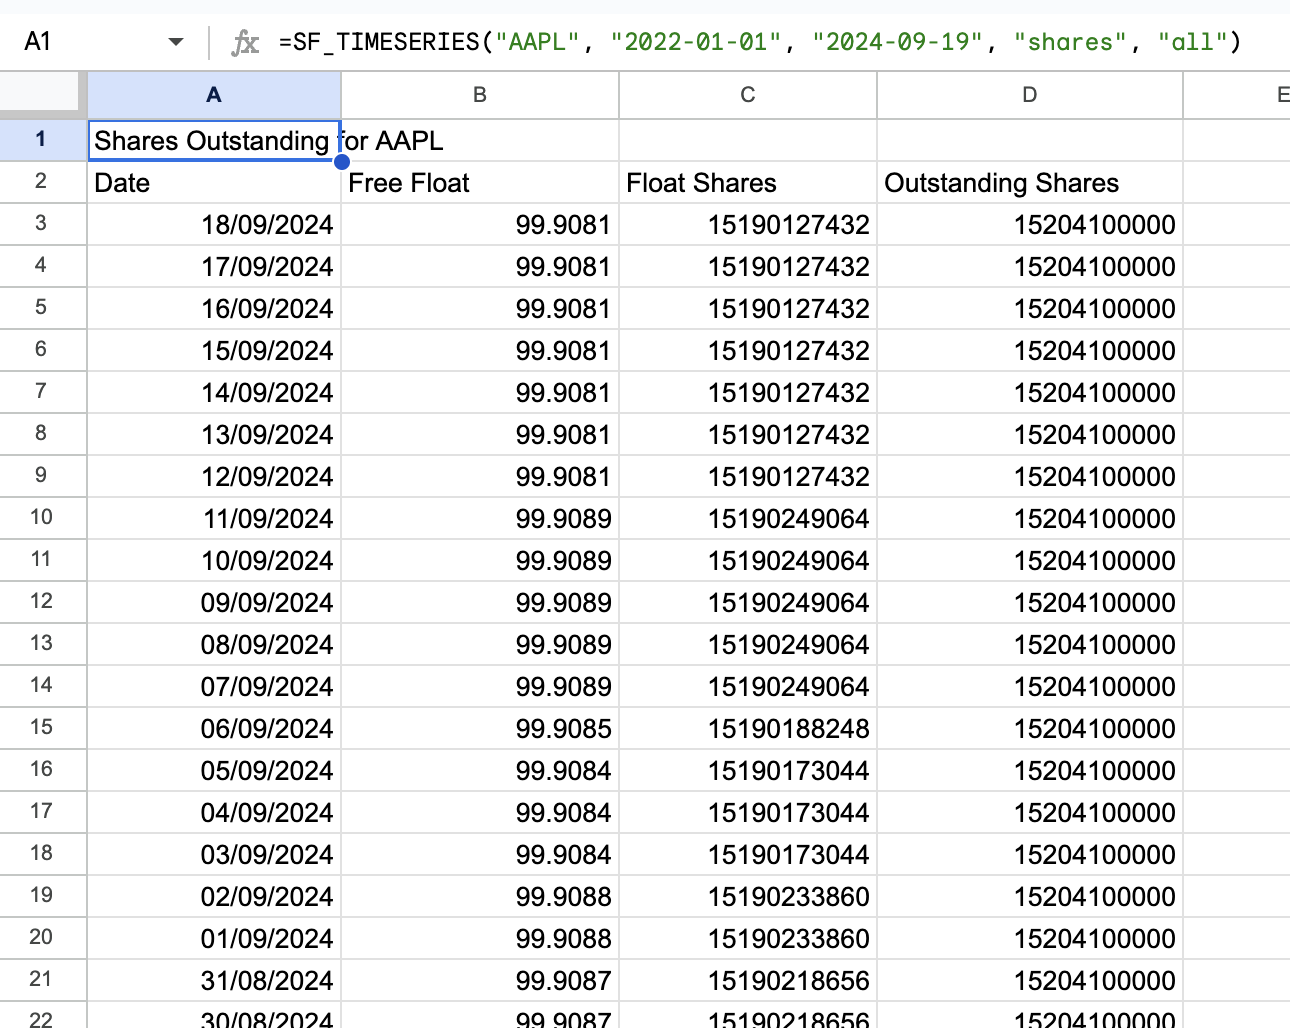Select the Float Shares header cell
1290x1028 pixels.
coord(748,183)
